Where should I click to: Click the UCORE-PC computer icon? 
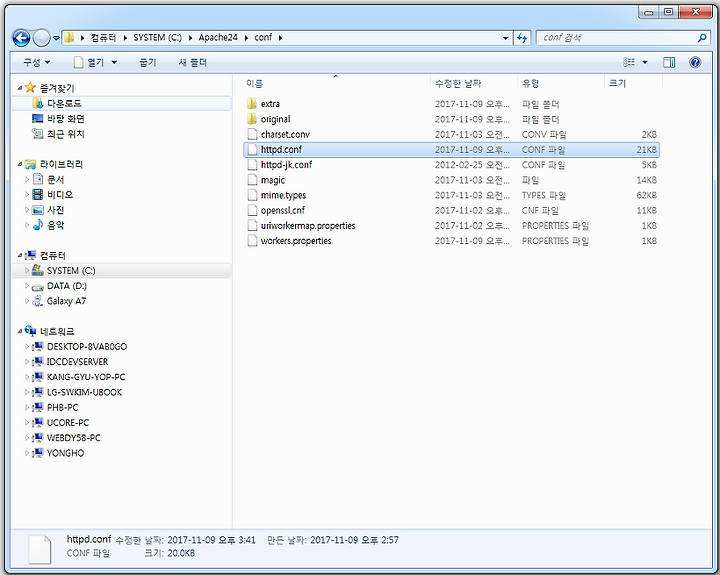click(x=38, y=423)
